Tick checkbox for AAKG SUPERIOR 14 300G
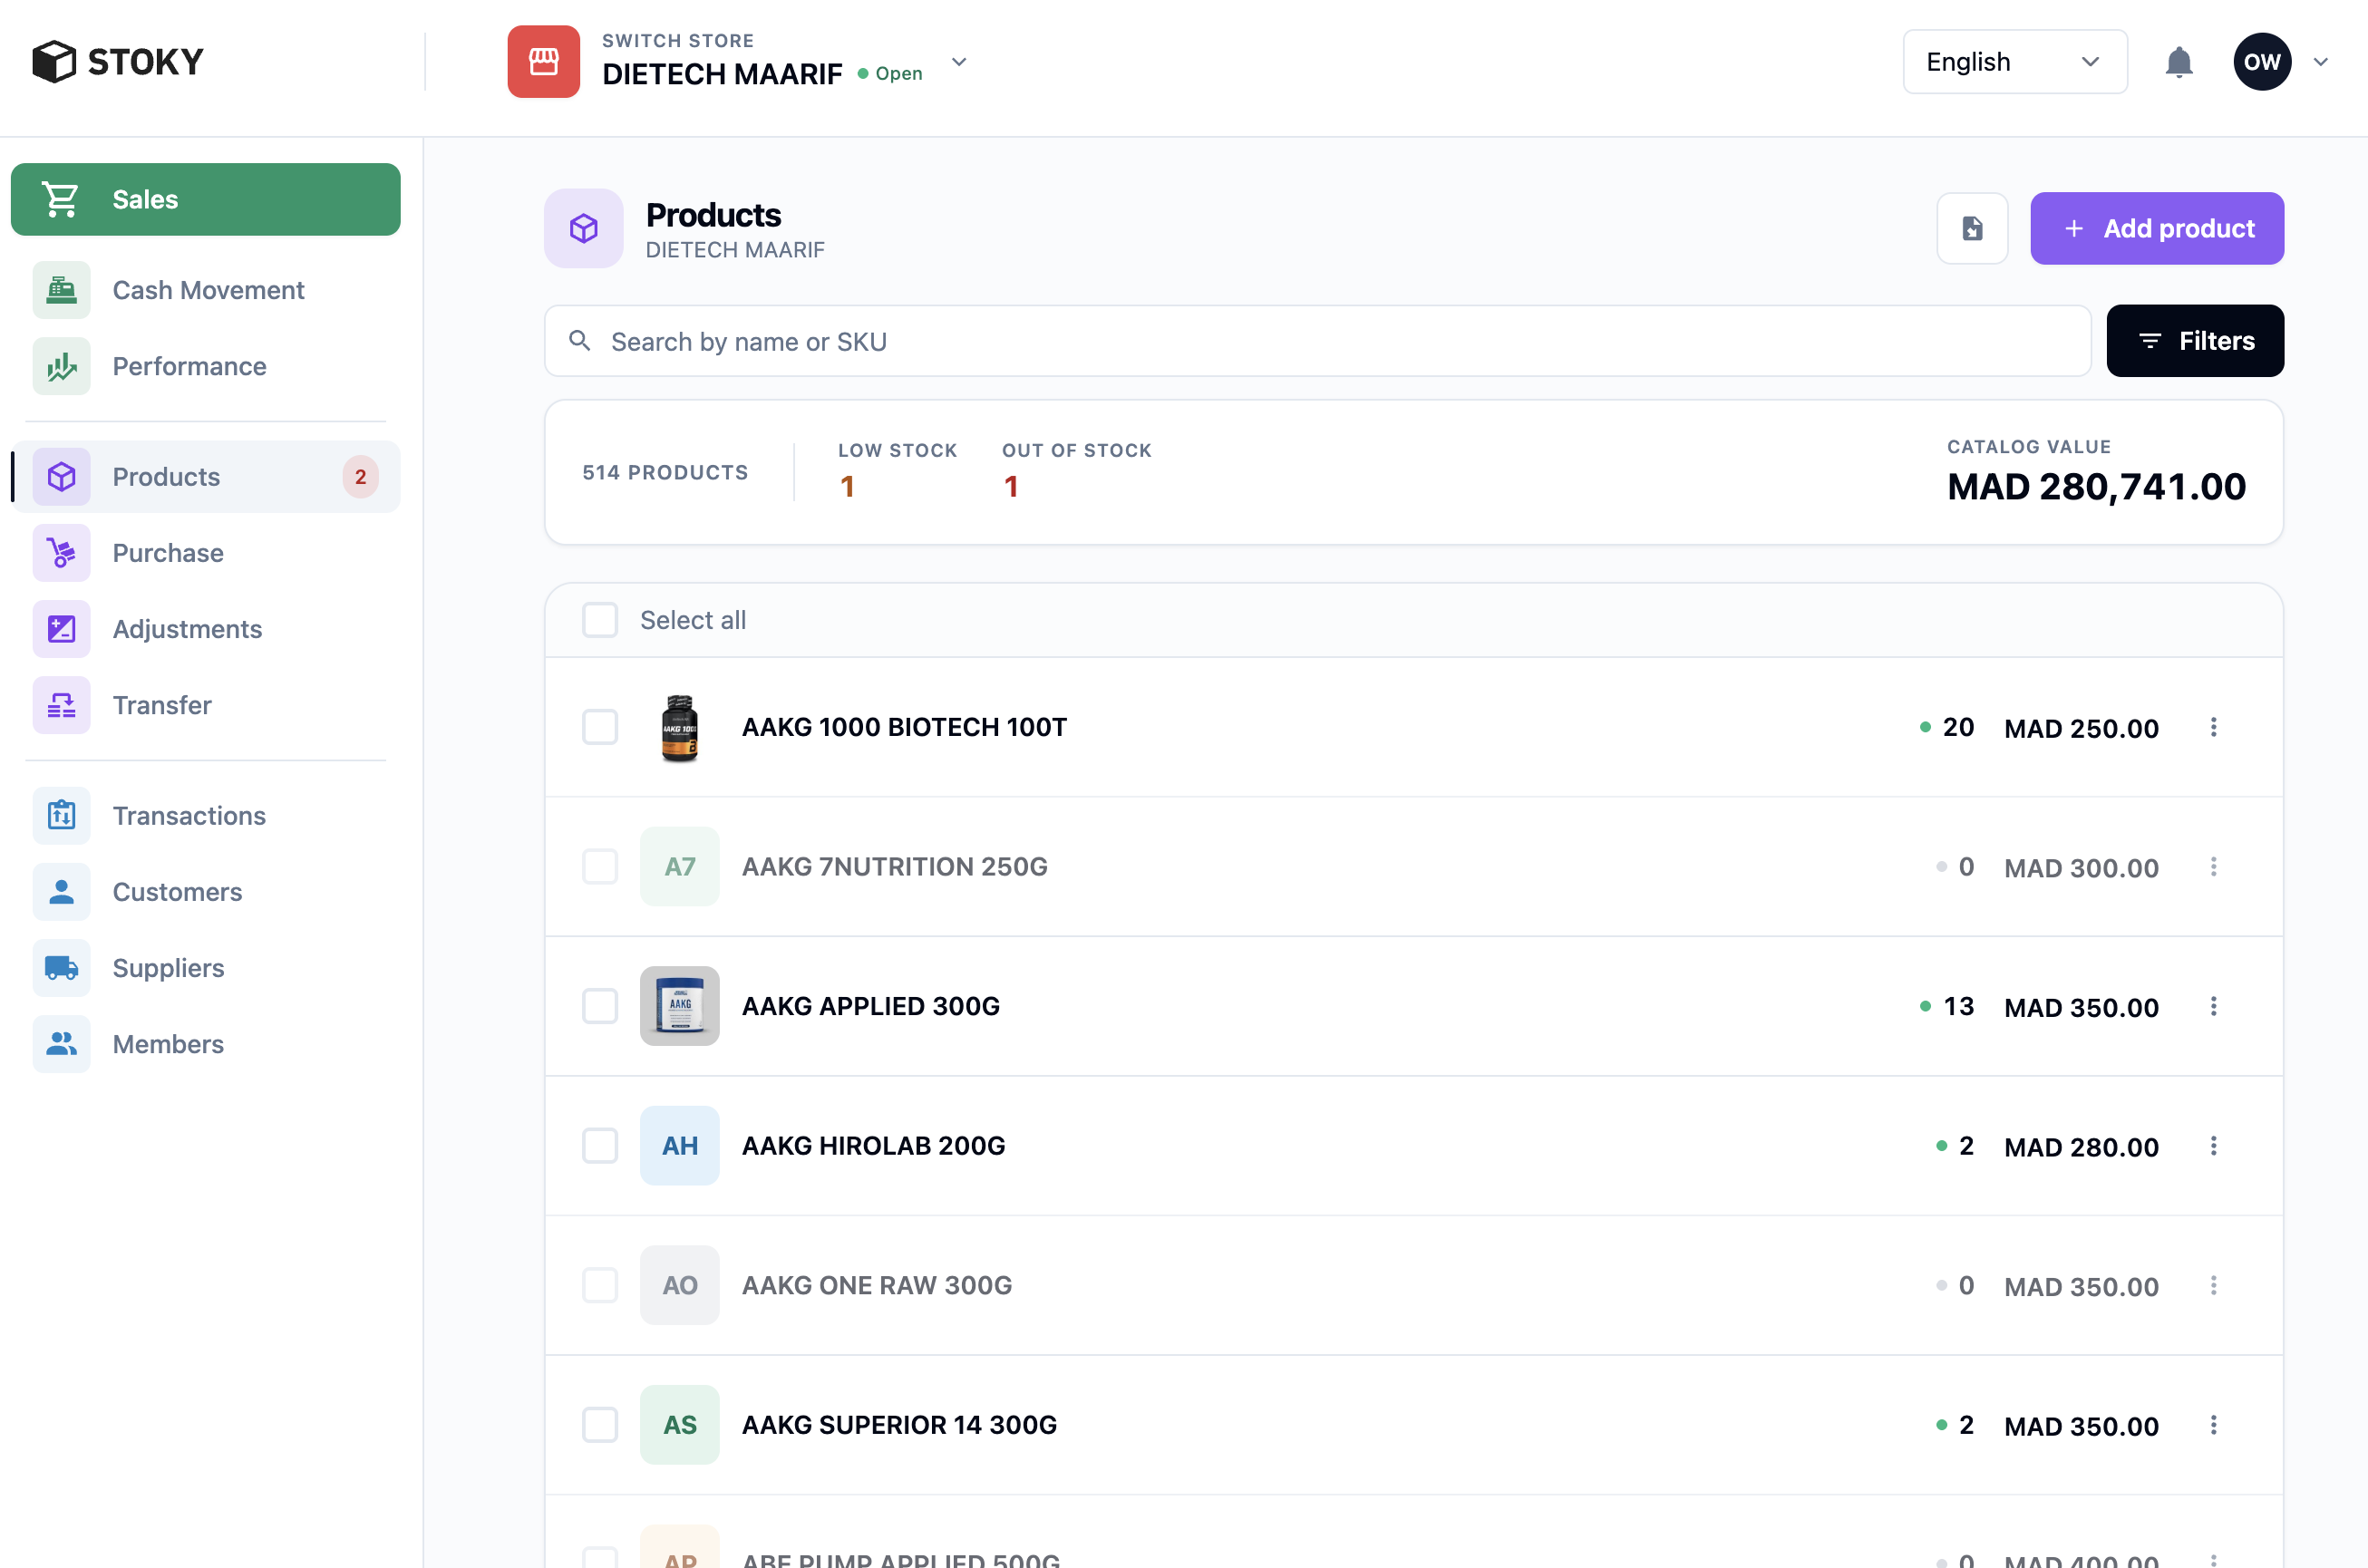The image size is (2368, 1568). (x=600, y=1425)
